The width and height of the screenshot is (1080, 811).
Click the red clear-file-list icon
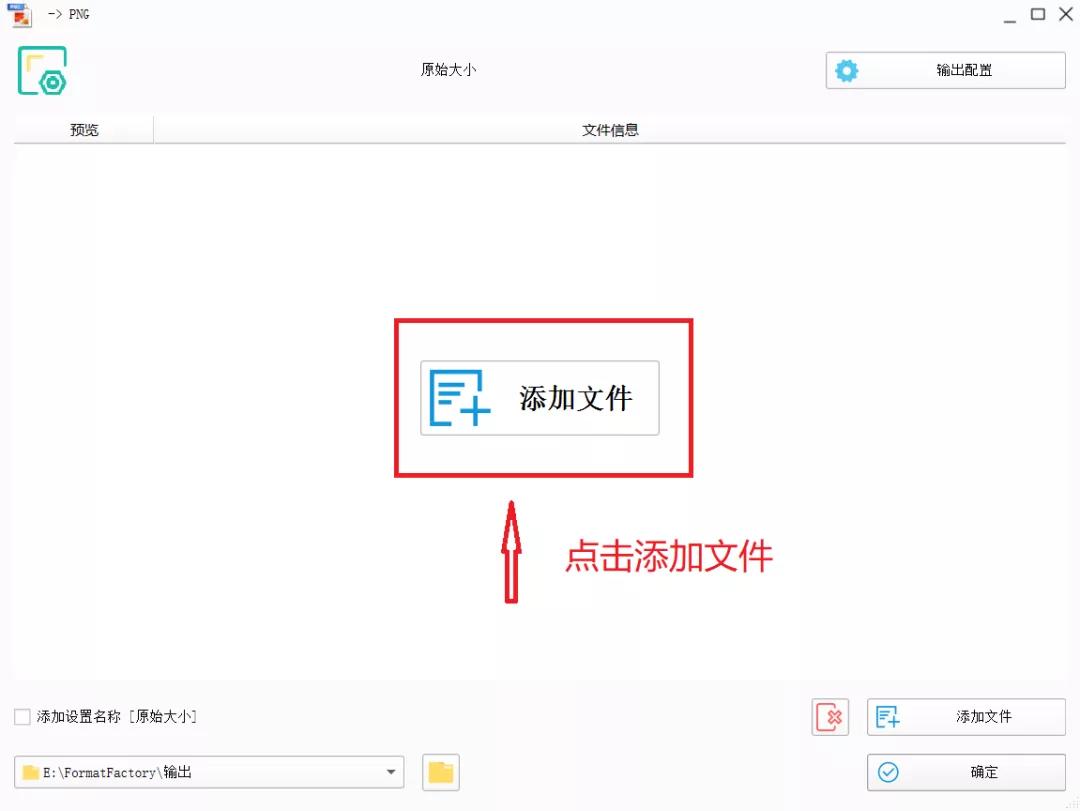tap(830, 717)
